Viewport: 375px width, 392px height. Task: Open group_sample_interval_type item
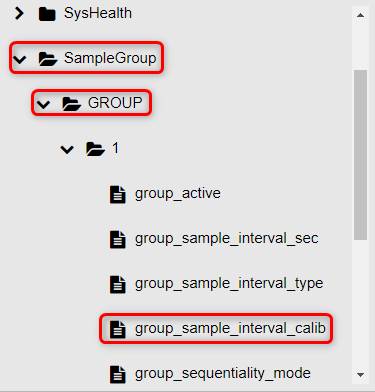click(x=229, y=284)
